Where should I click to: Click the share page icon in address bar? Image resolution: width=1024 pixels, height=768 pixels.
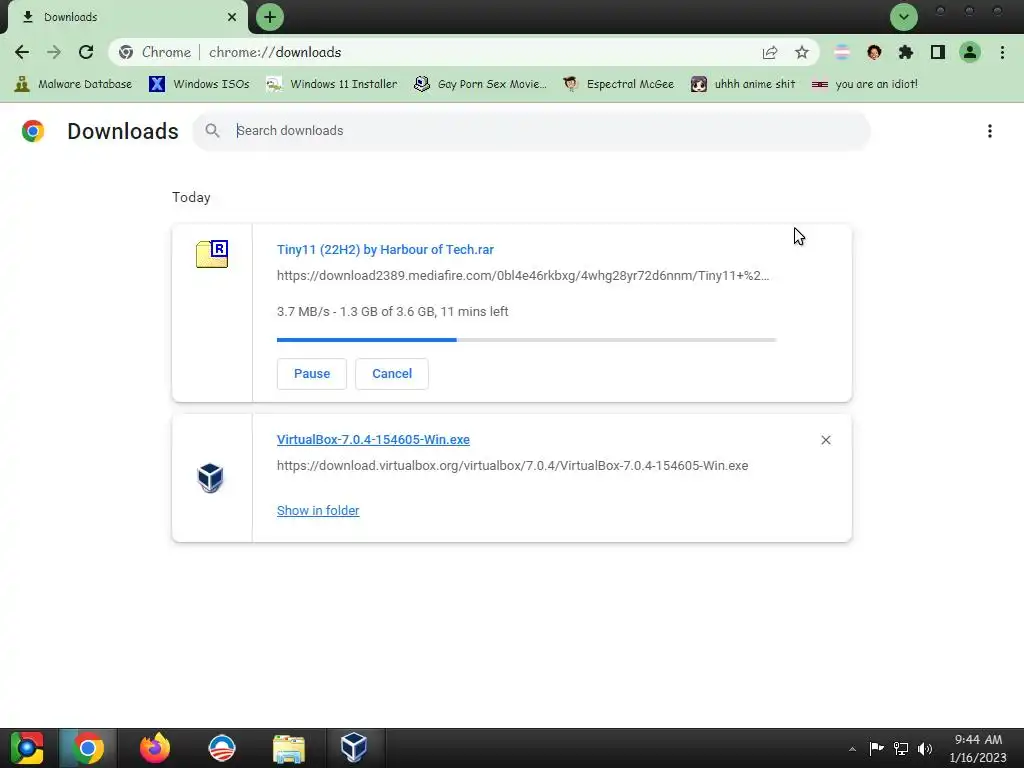coord(770,52)
